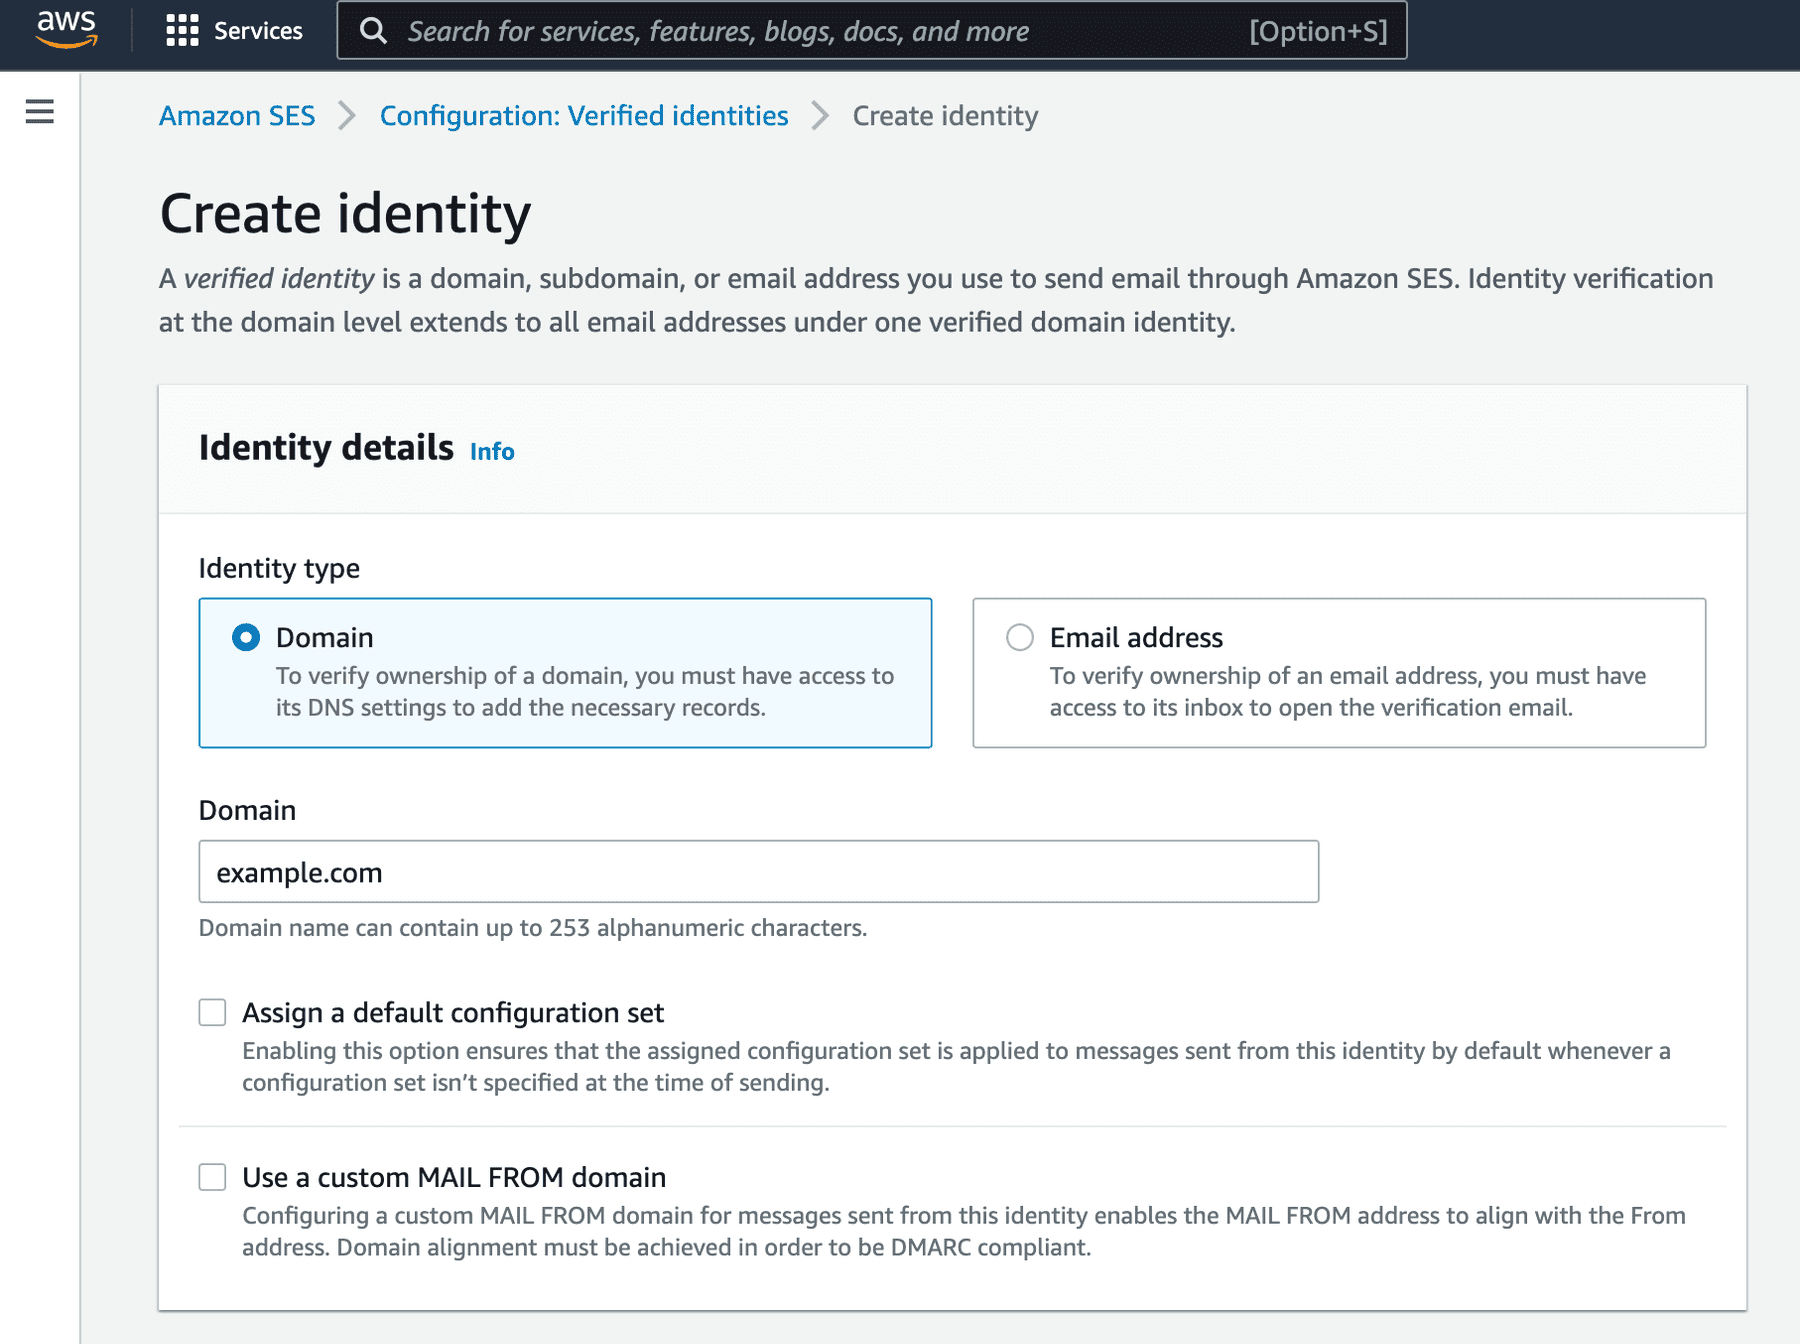Open Info link beside Identity details

pos(492,451)
